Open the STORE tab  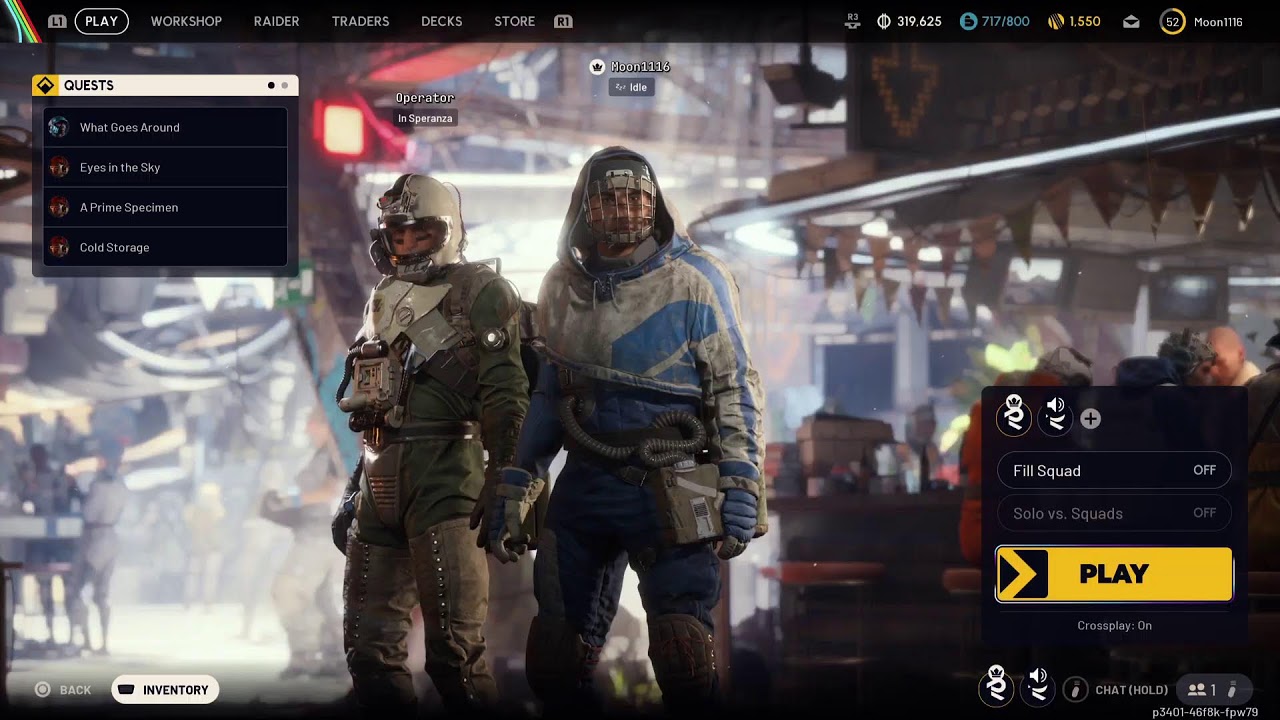pos(514,21)
